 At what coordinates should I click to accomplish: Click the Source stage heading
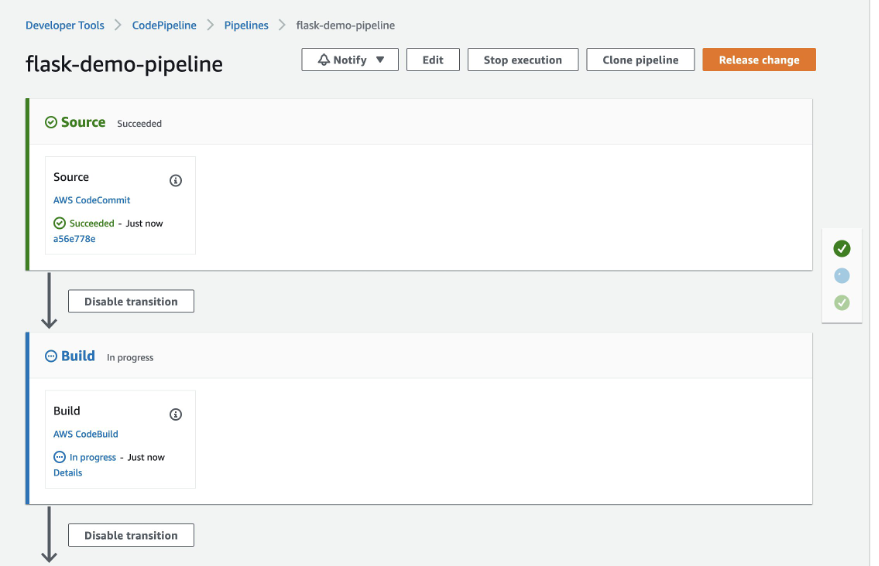(83, 122)
